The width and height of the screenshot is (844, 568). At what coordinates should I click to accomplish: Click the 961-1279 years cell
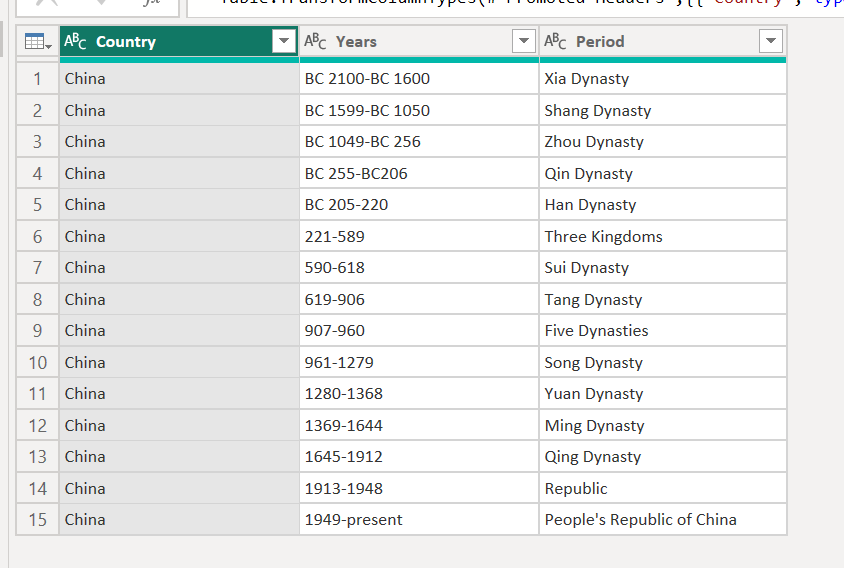click(x=419, y=362)
